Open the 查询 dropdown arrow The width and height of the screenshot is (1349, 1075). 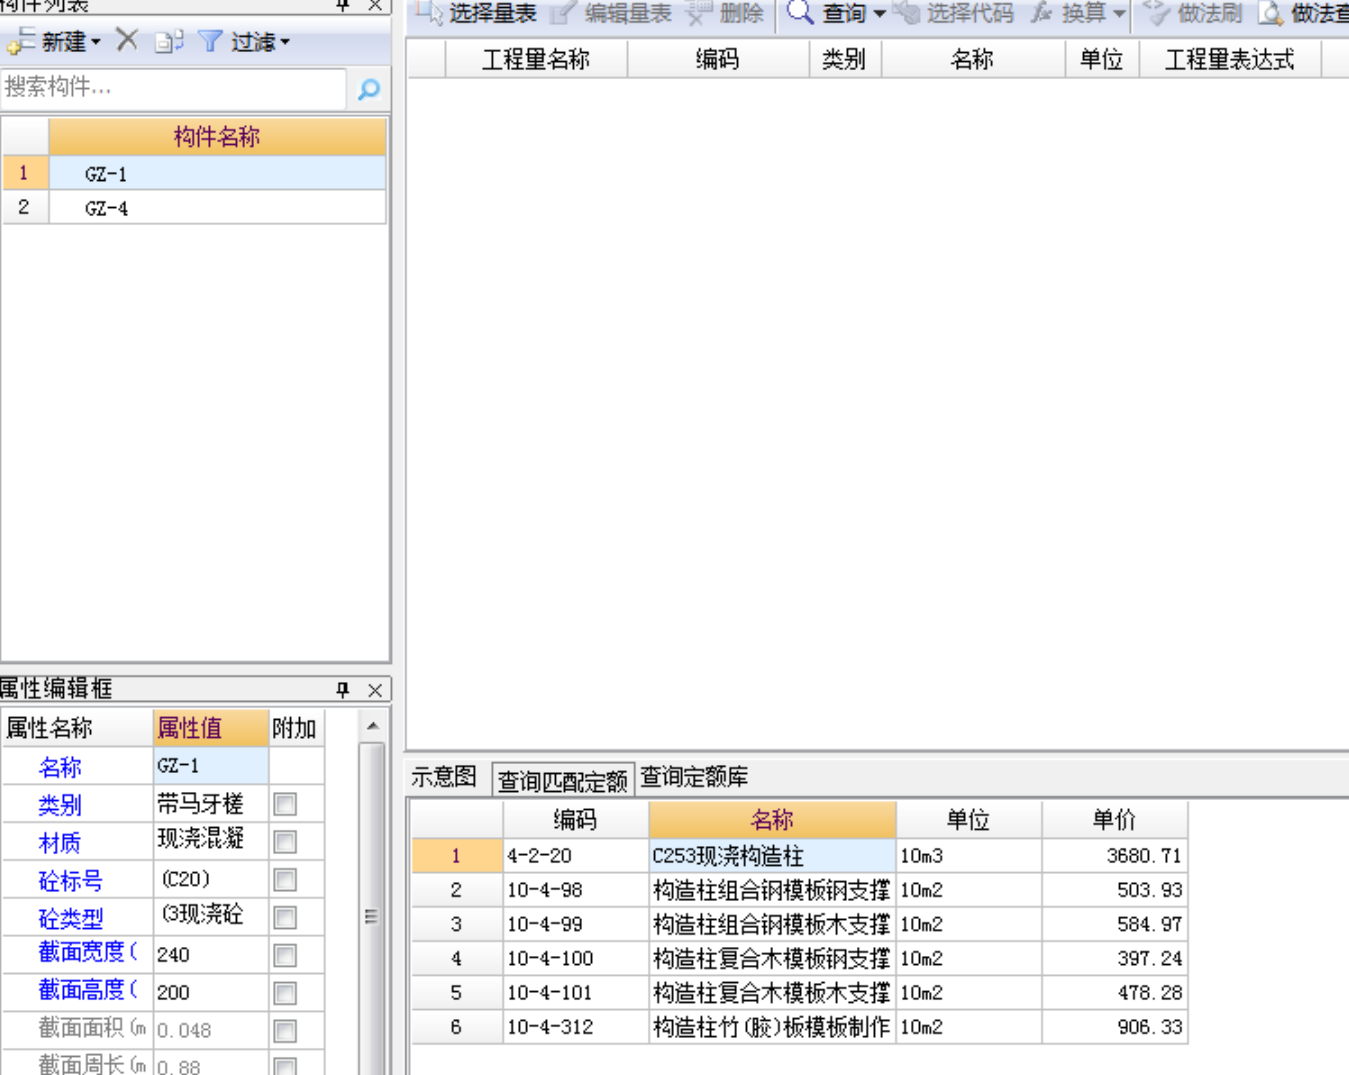tap(880, 14)
